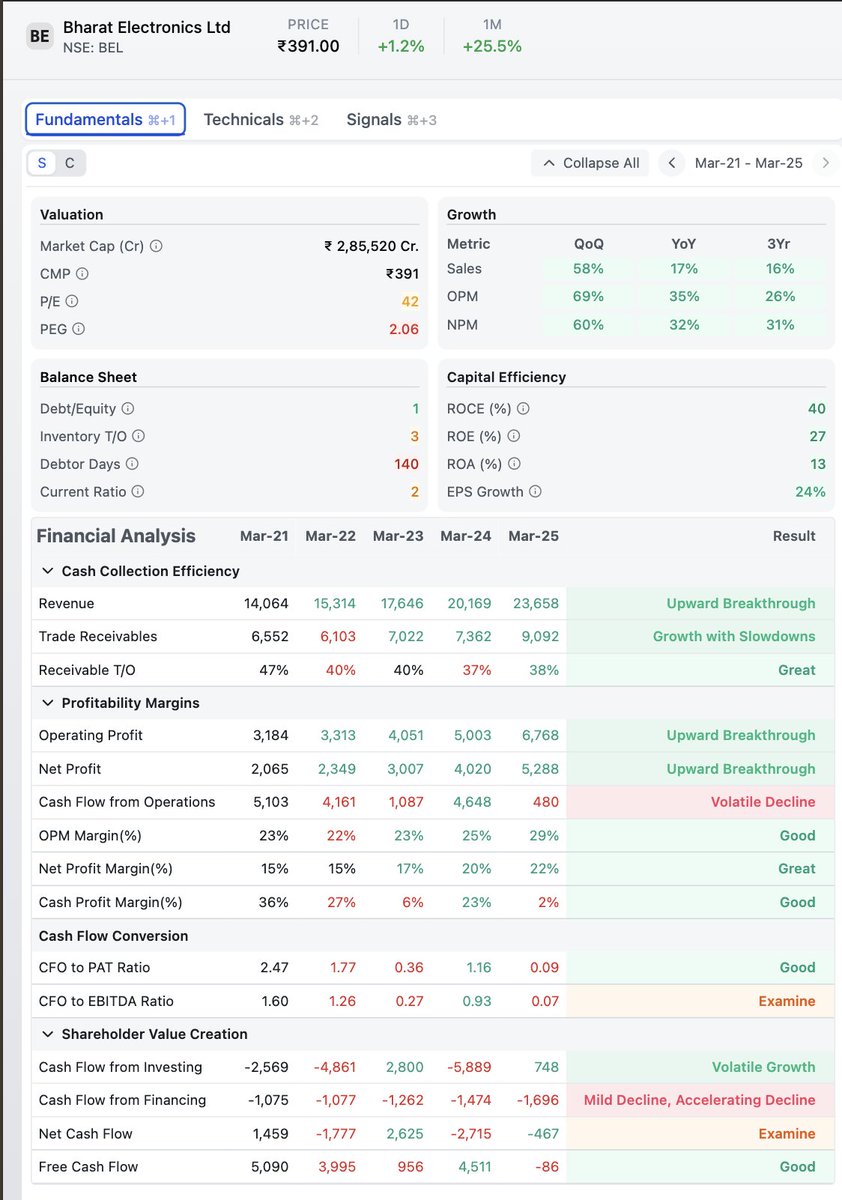Switch to the Signals tab
Image resolution: width=842 pixels, height=1200 pixels.
(391, 120)
